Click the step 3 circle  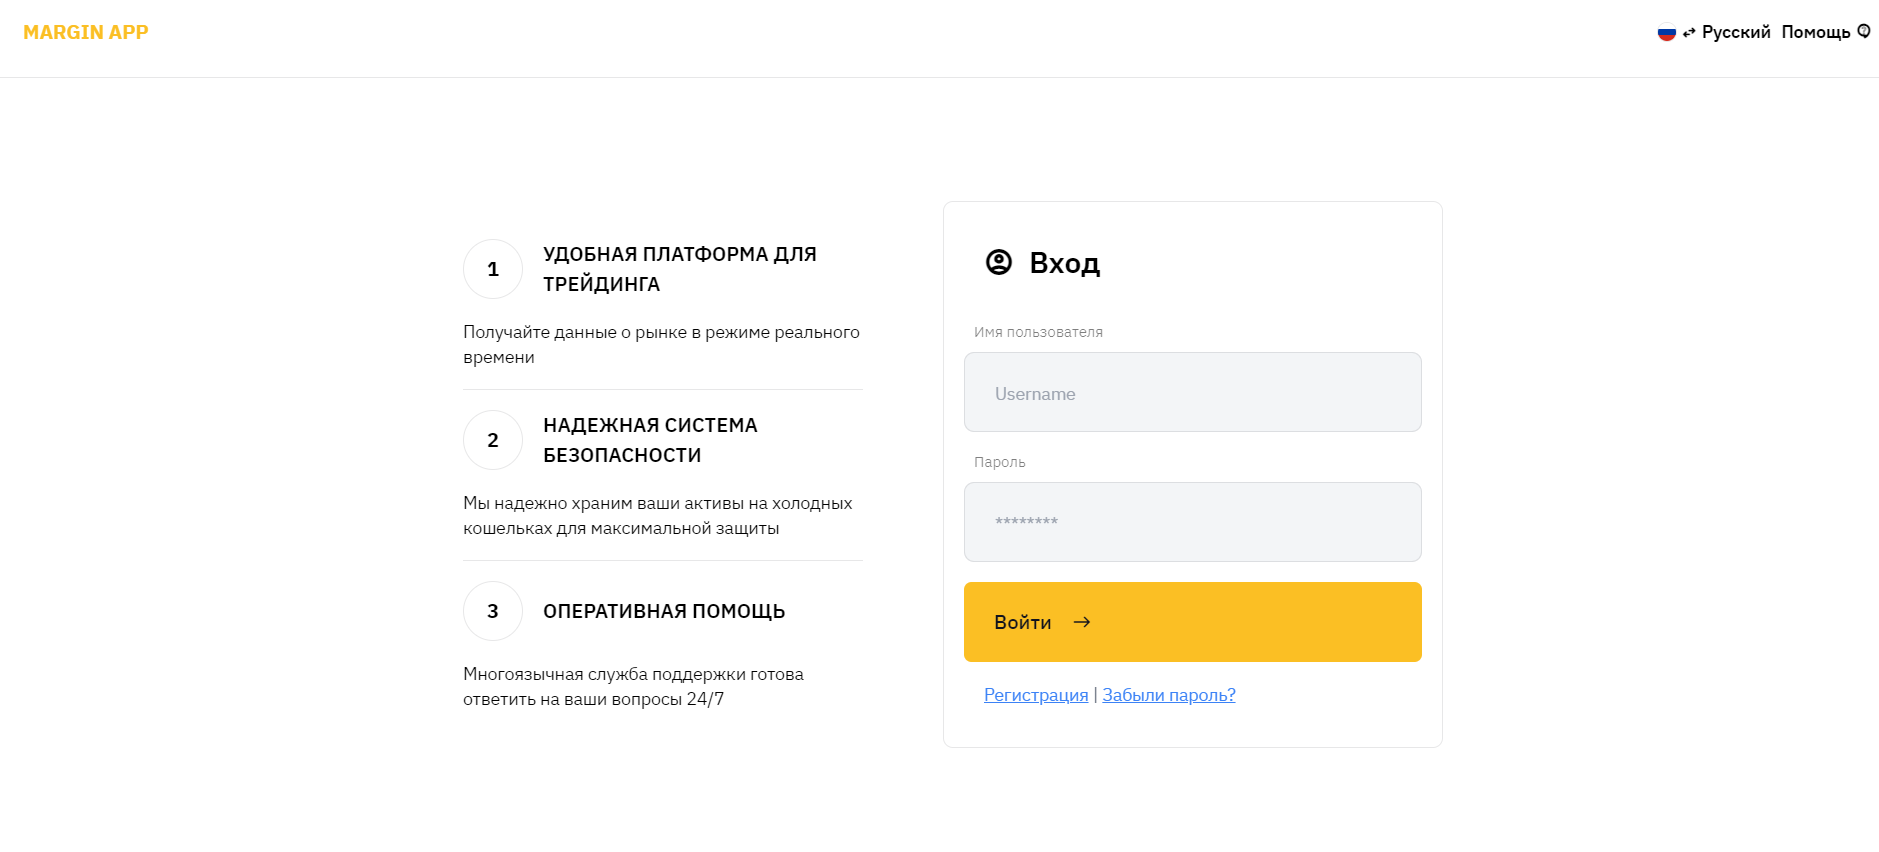coord(493,611)
